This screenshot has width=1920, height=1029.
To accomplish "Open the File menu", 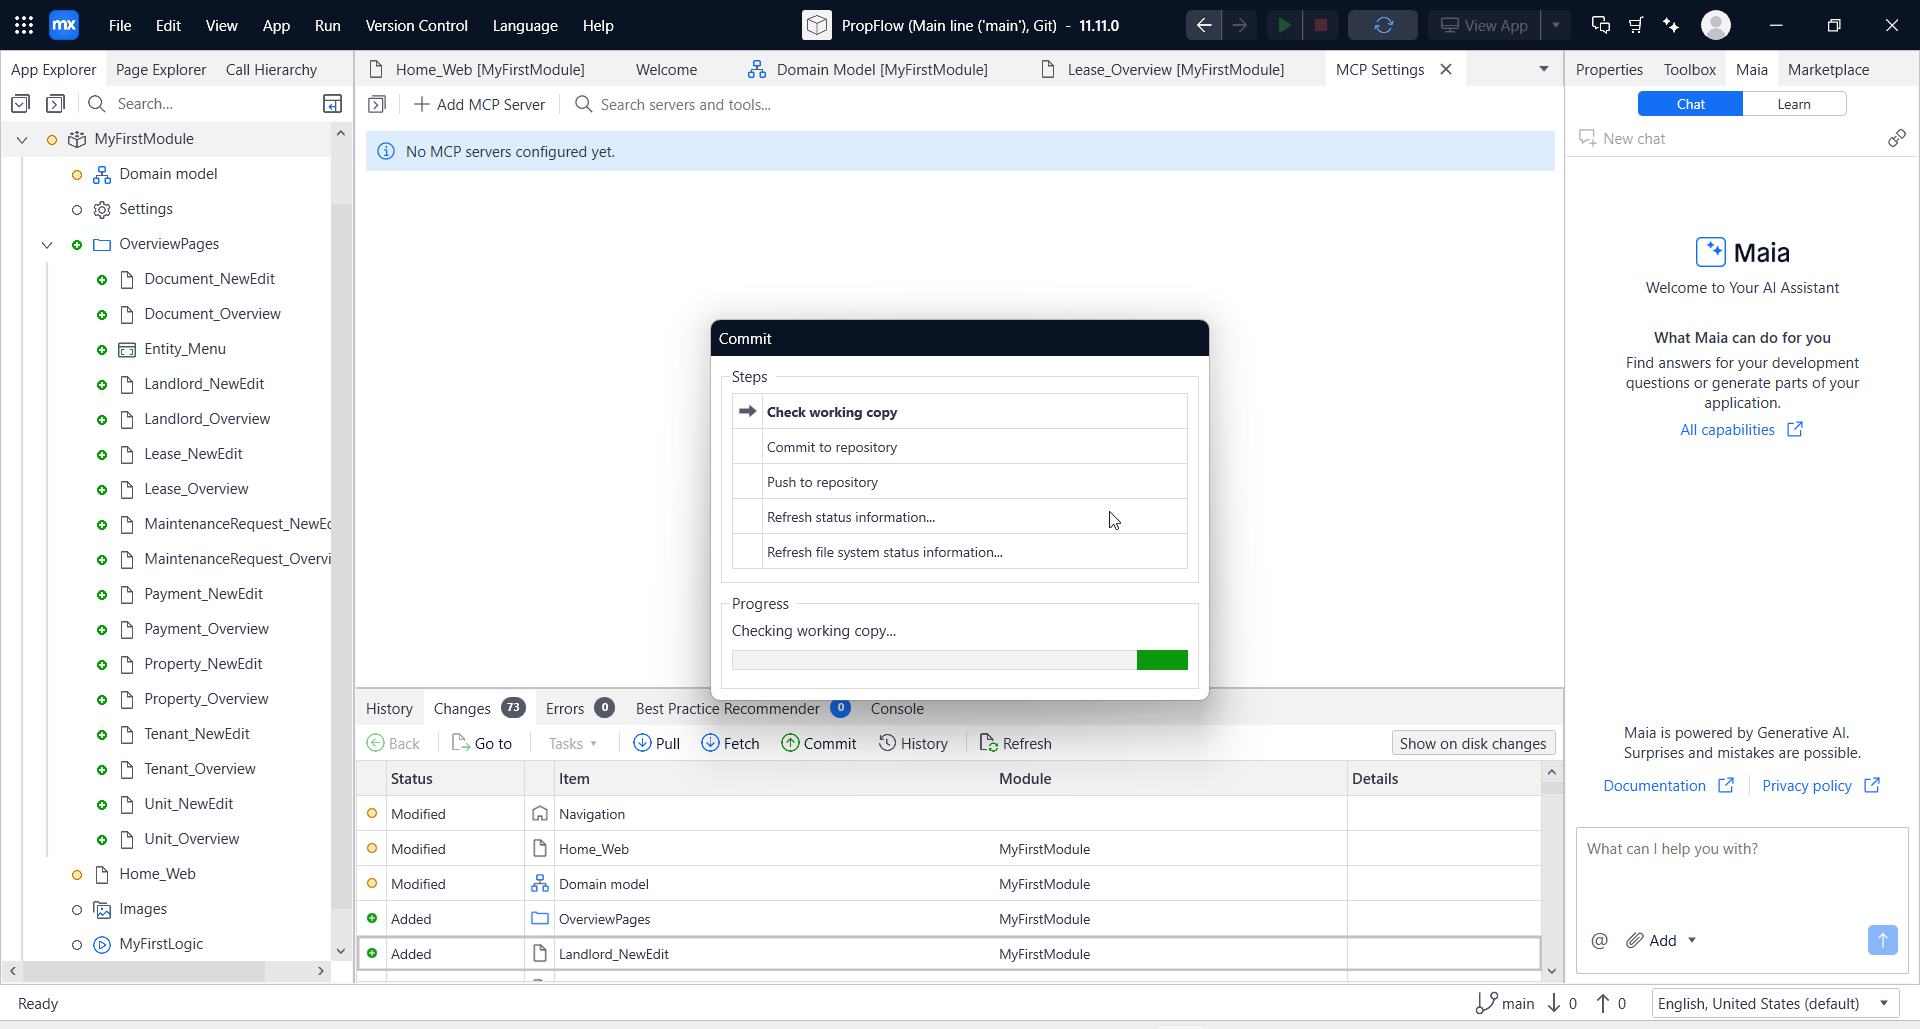I will (120, 25).
